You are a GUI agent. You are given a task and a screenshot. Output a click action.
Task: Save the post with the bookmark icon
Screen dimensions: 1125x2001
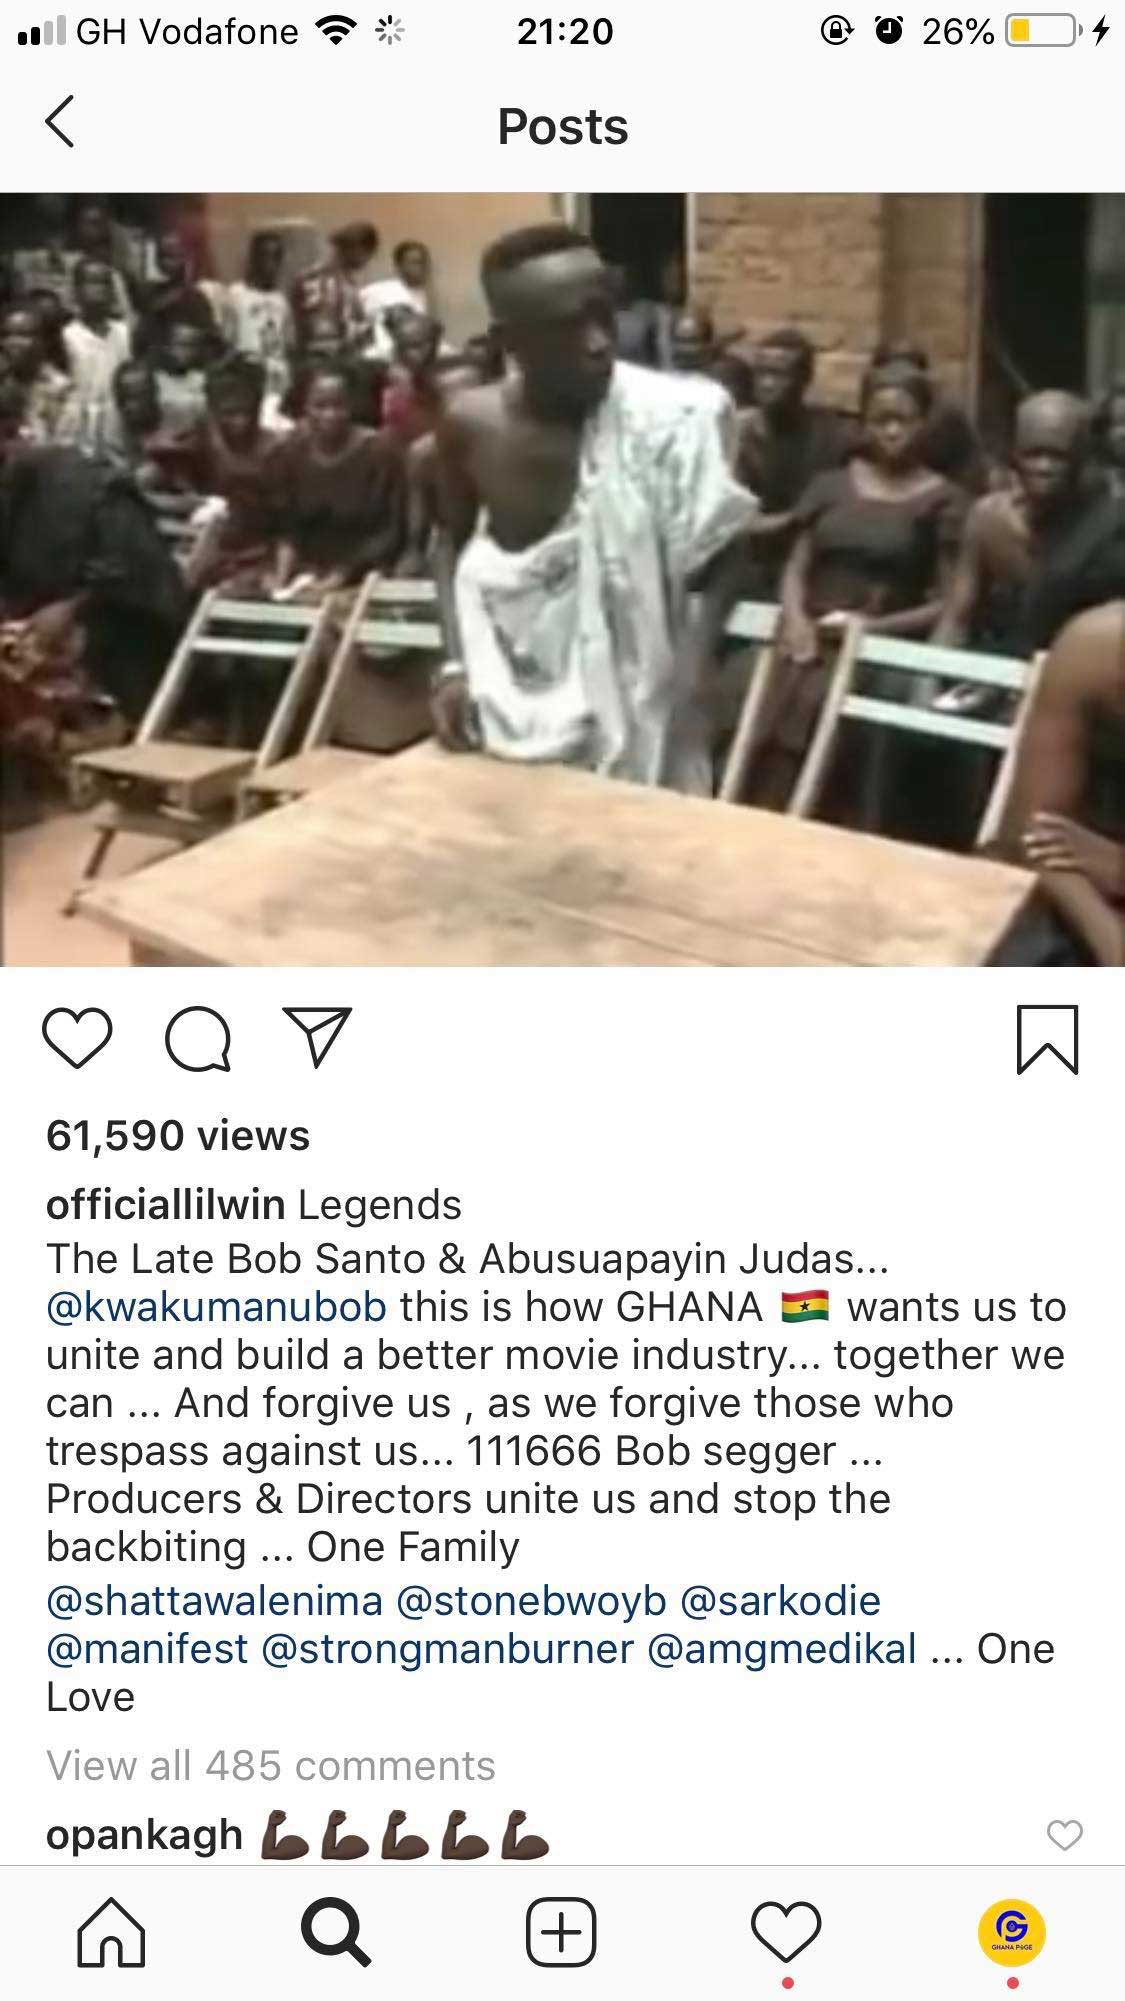point(1048,1040)
